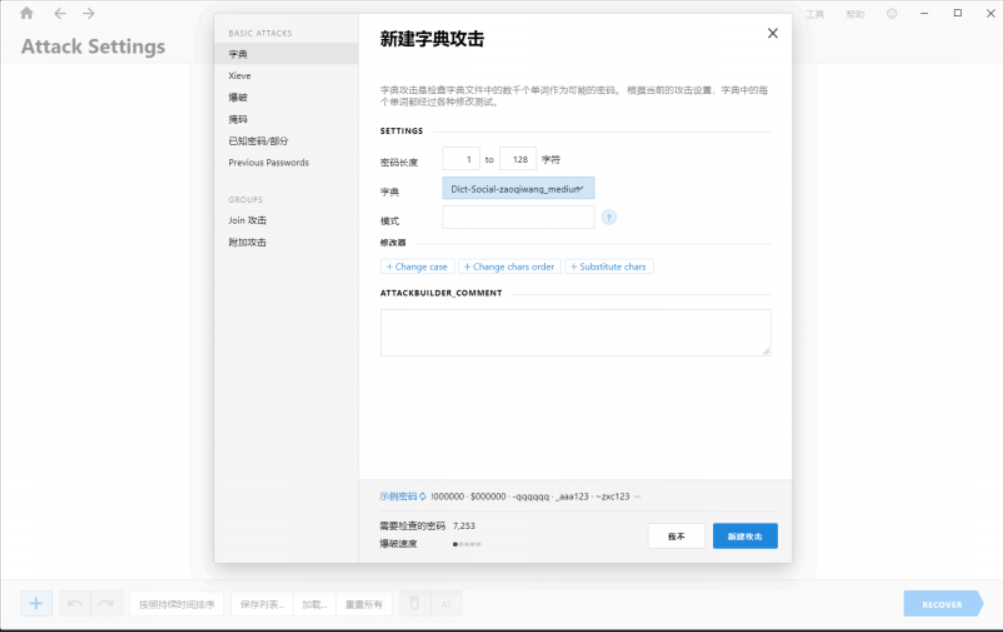Click the 示例密码 link

(x=398, y=496)
